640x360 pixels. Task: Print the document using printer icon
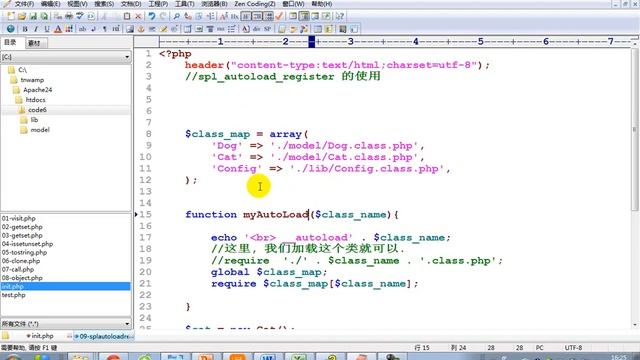coord(69,16)
